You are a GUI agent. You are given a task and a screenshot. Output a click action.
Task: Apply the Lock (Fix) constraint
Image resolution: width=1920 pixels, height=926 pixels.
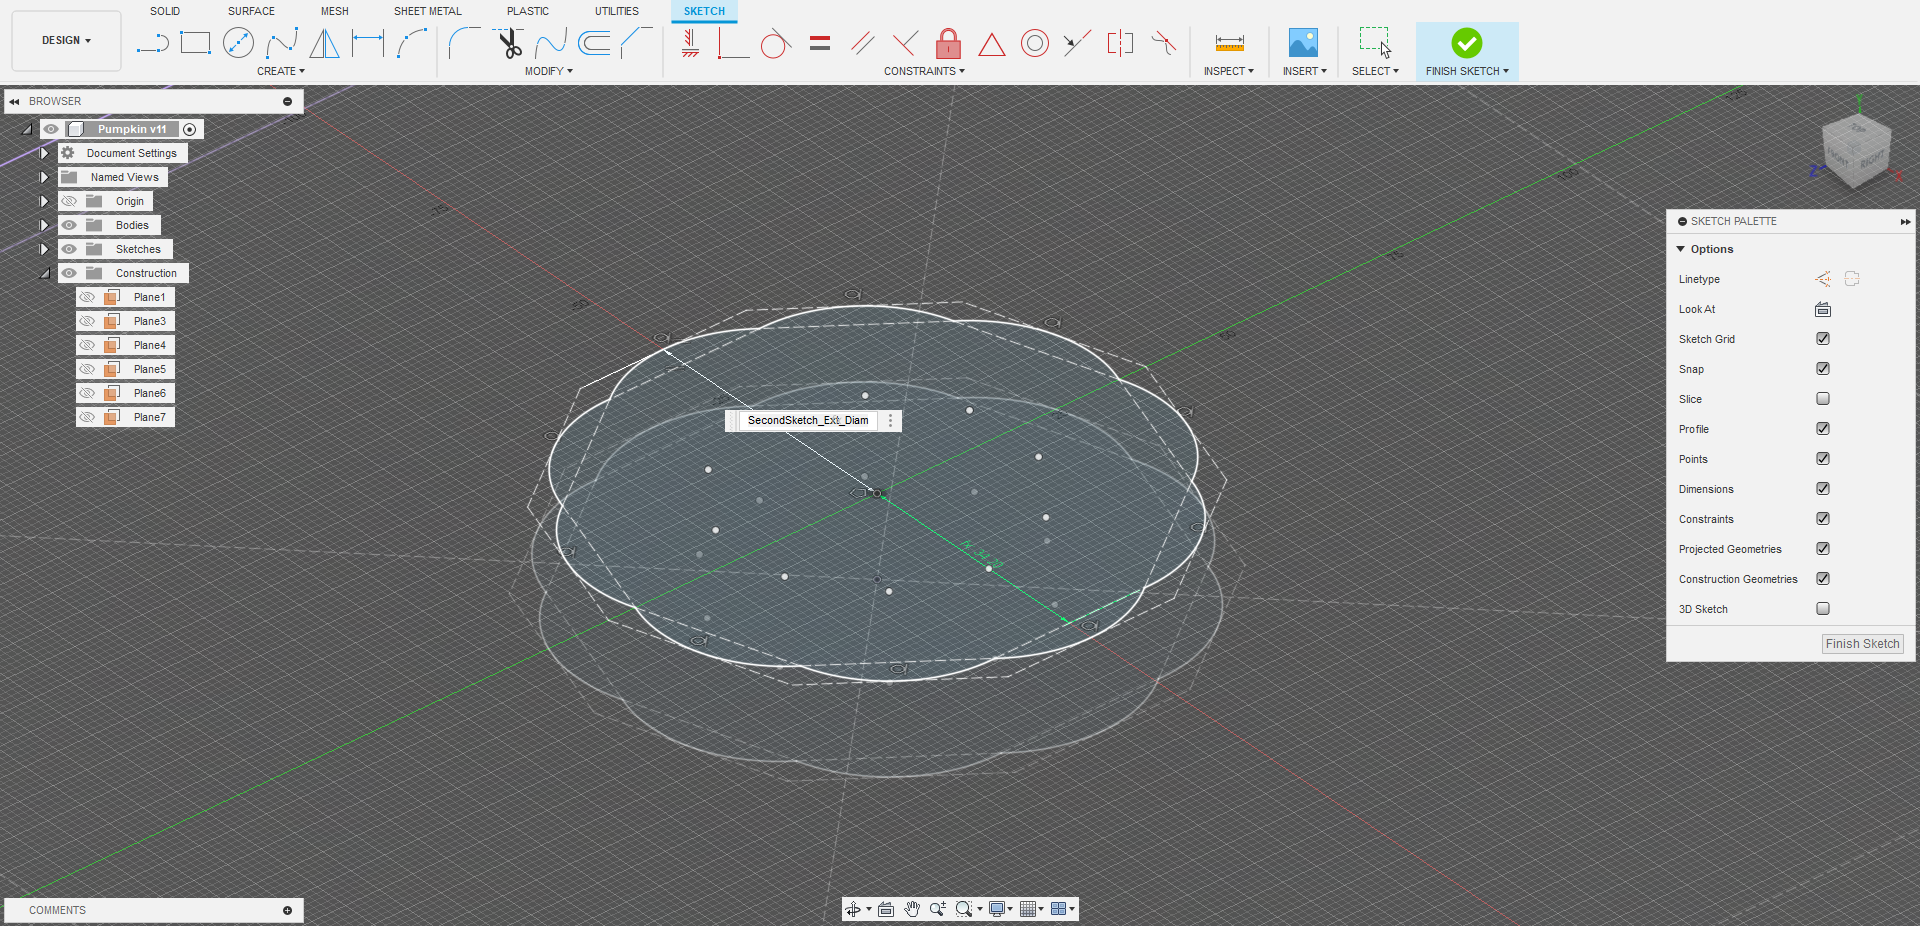click(948, 43)
